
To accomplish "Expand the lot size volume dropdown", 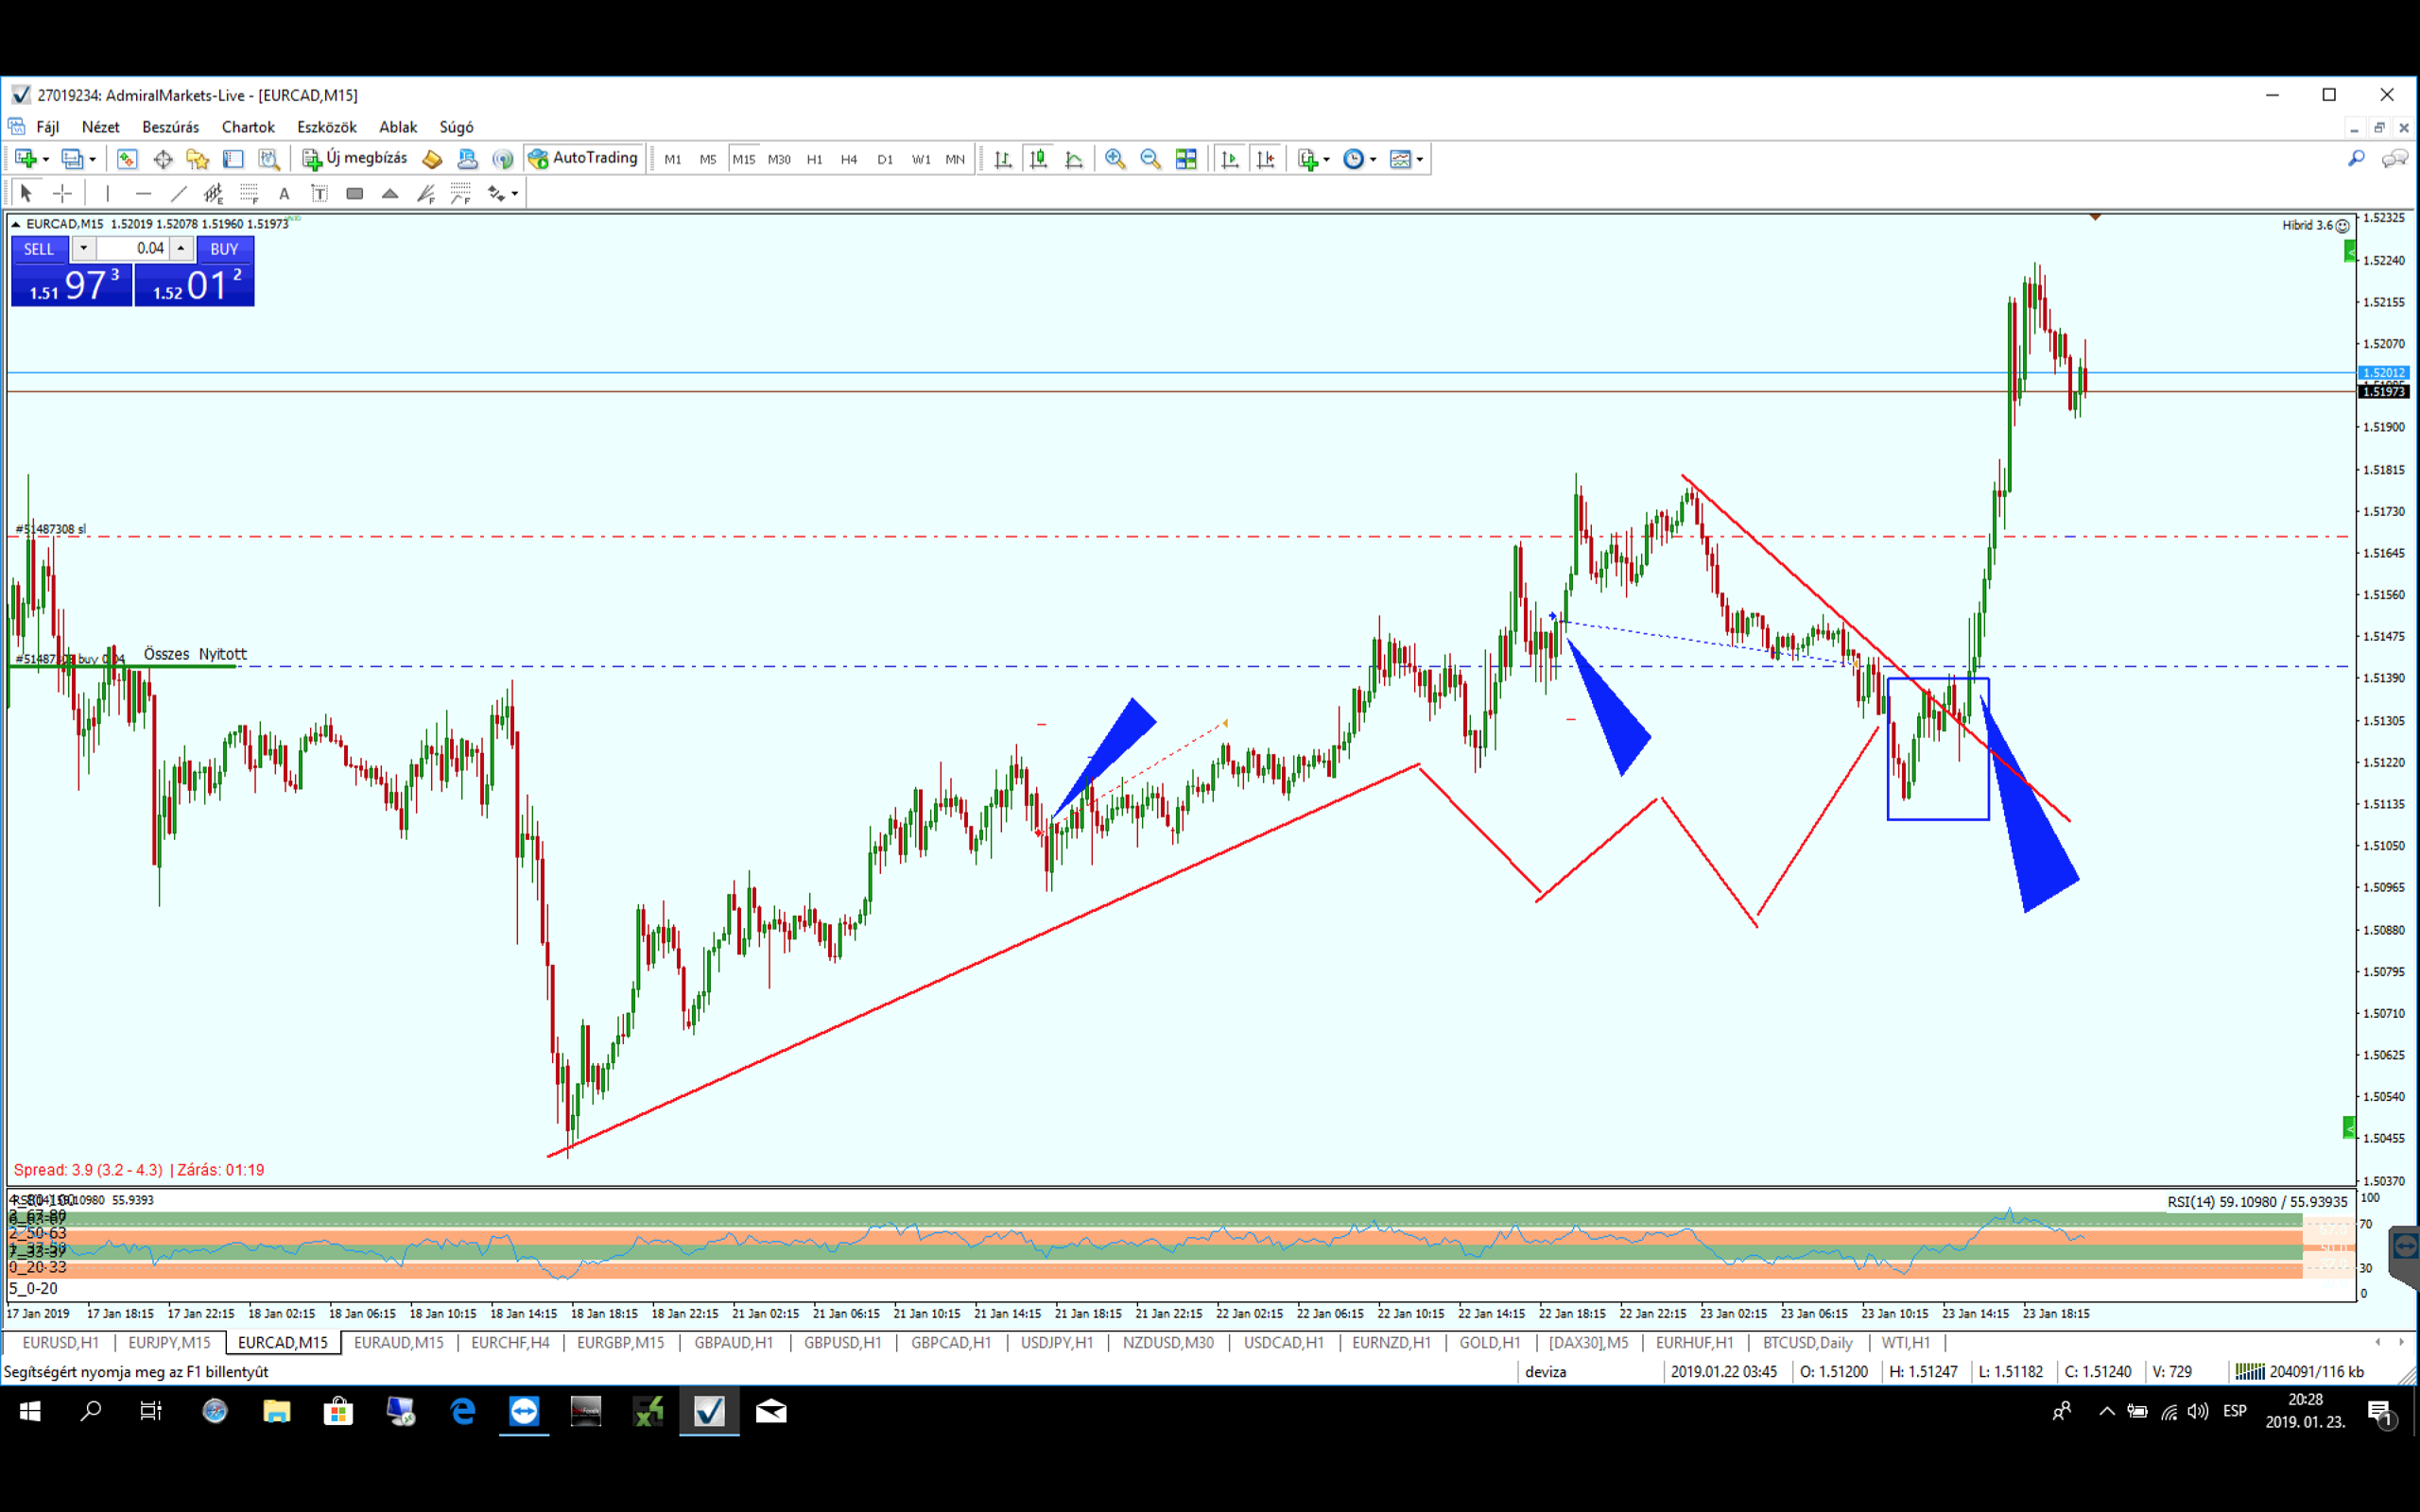I will tap(83, 248).
